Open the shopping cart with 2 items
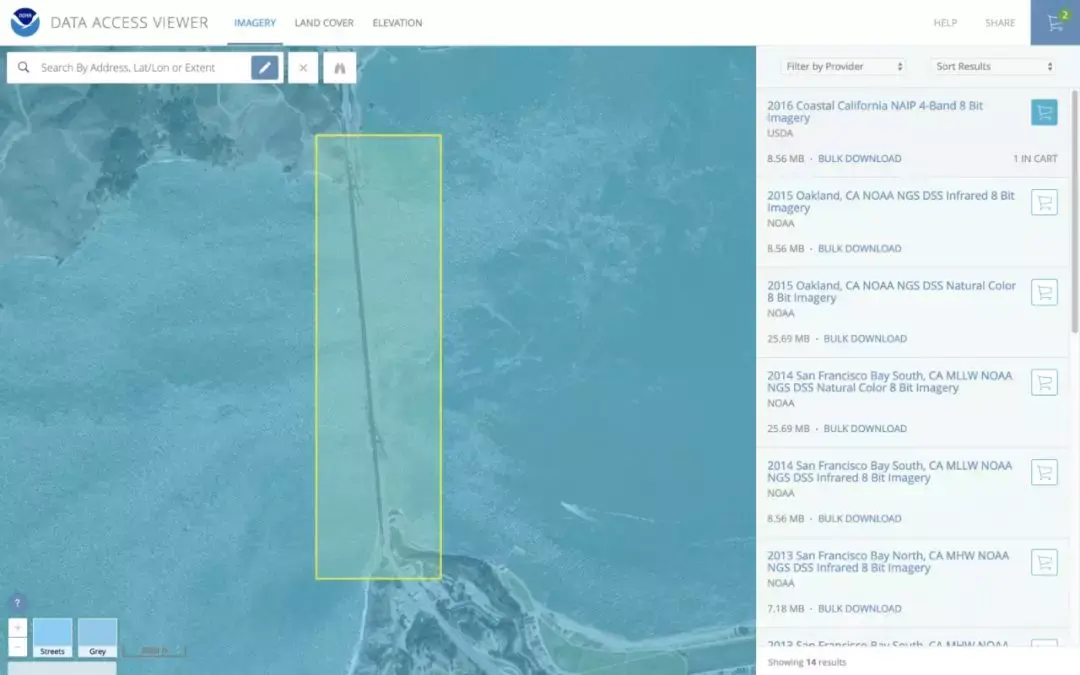The width and height of the screenshot is (1080, 675). point(1054,22)
